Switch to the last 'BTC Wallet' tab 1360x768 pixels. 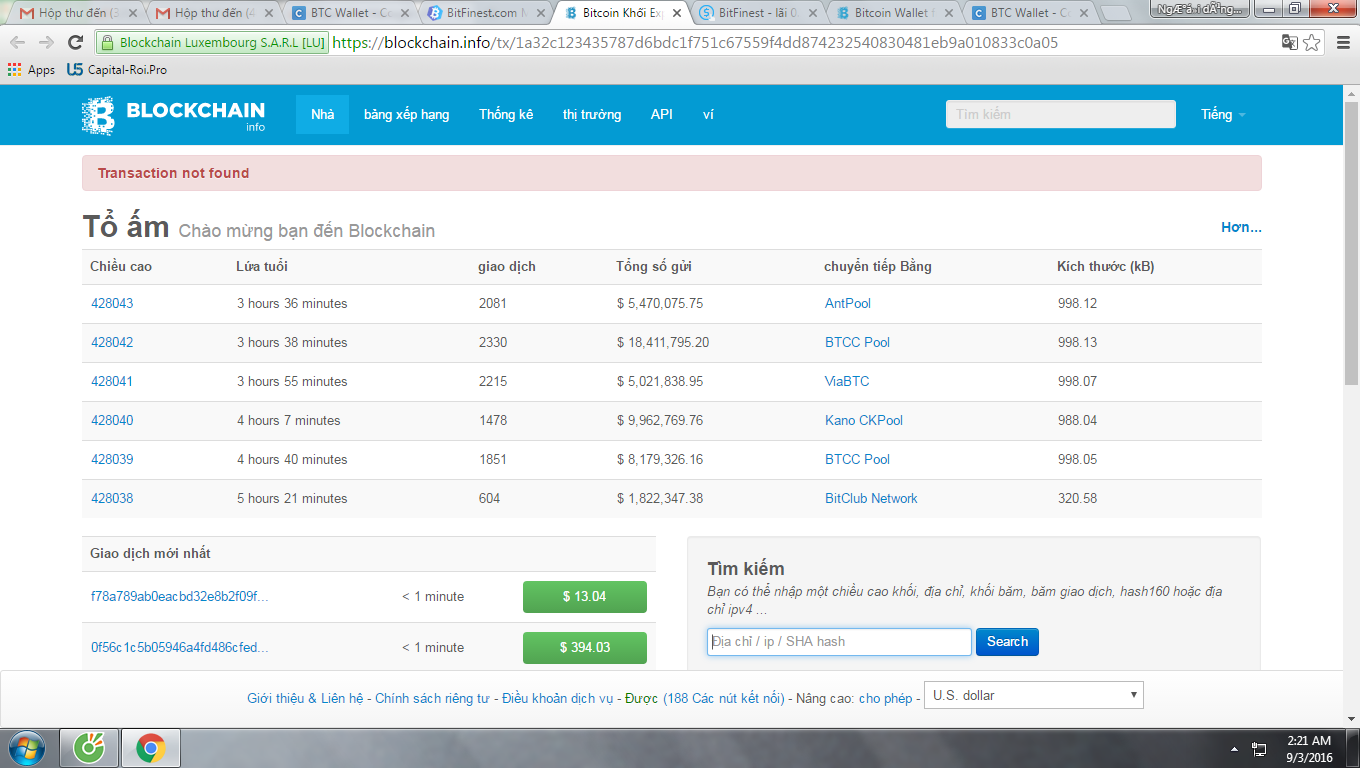point(1030,13)
